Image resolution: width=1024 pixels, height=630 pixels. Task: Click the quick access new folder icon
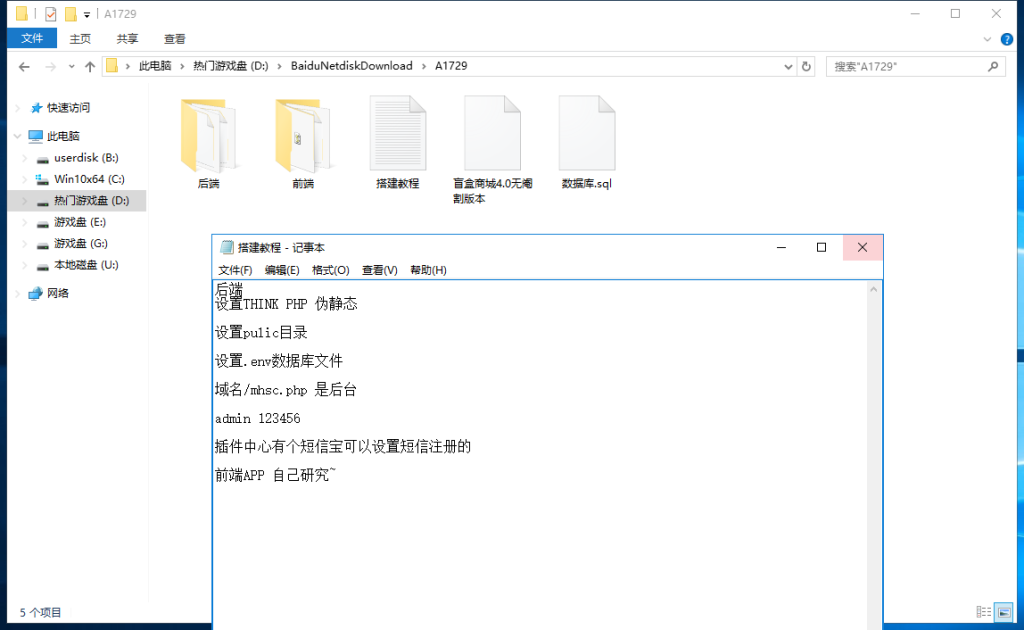[x=71, y=14]
